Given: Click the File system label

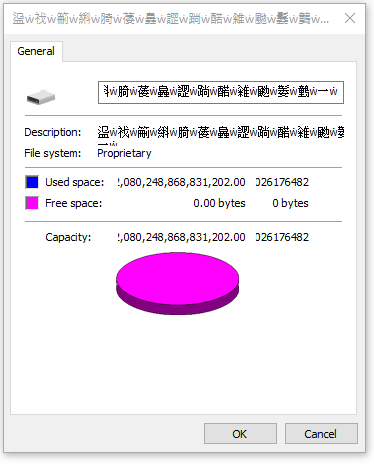Looking at the screenshot, I should (x=53, y=153).
